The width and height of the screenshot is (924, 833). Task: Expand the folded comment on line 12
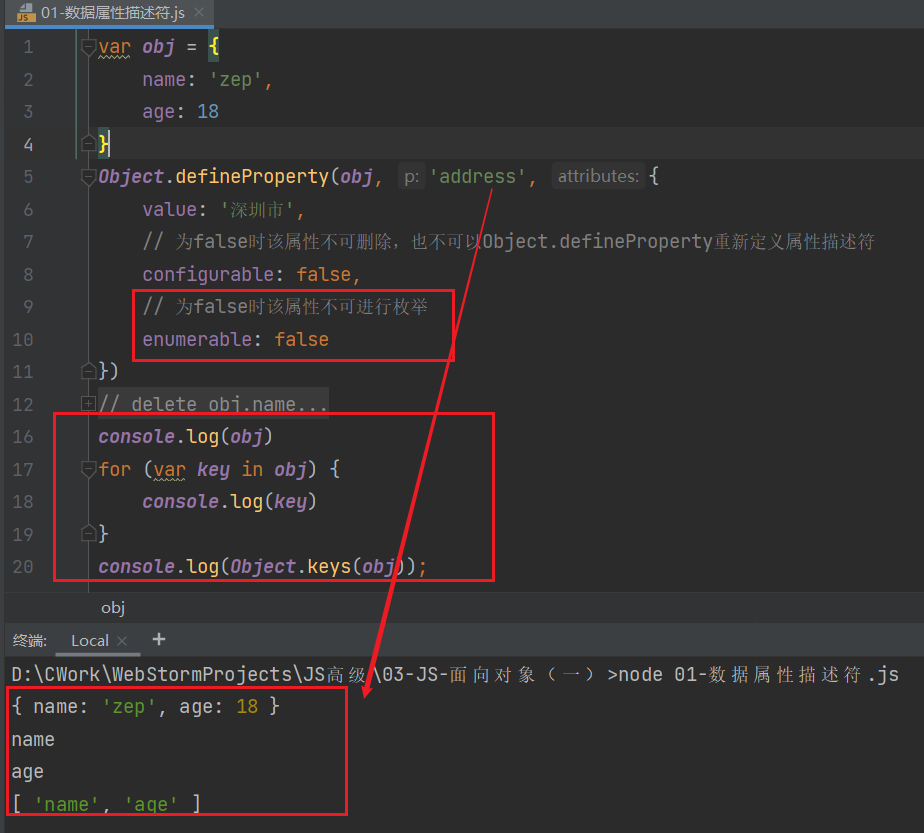pyautogui.click(x=88, y=404)
